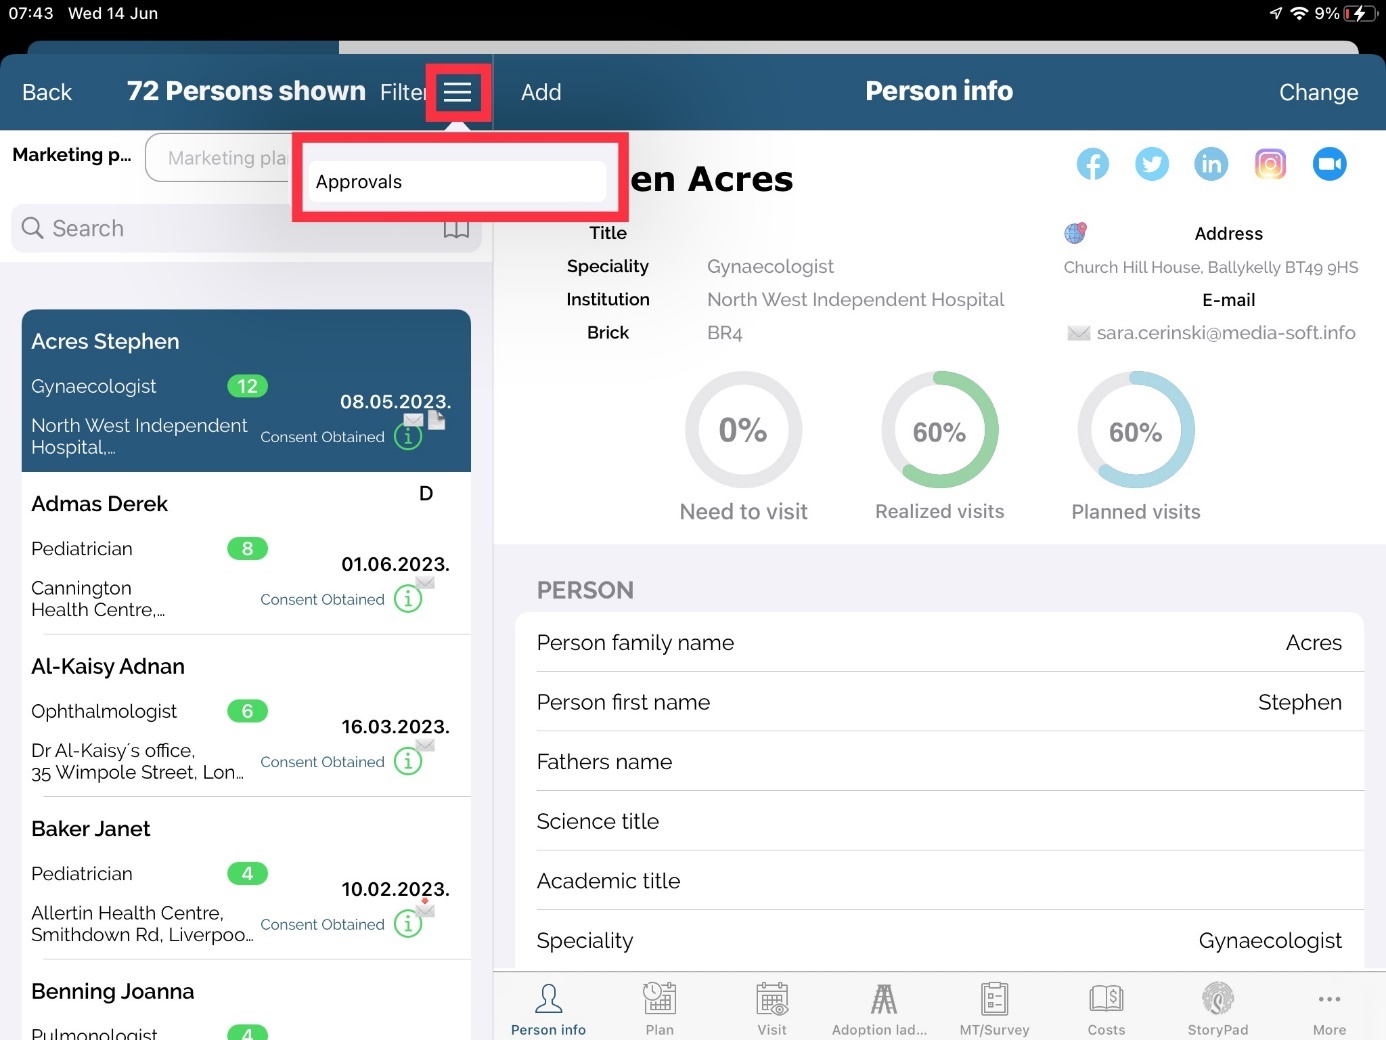
Task: Tap the globe map icon beside Address
Action: [x=1075, y=233]
